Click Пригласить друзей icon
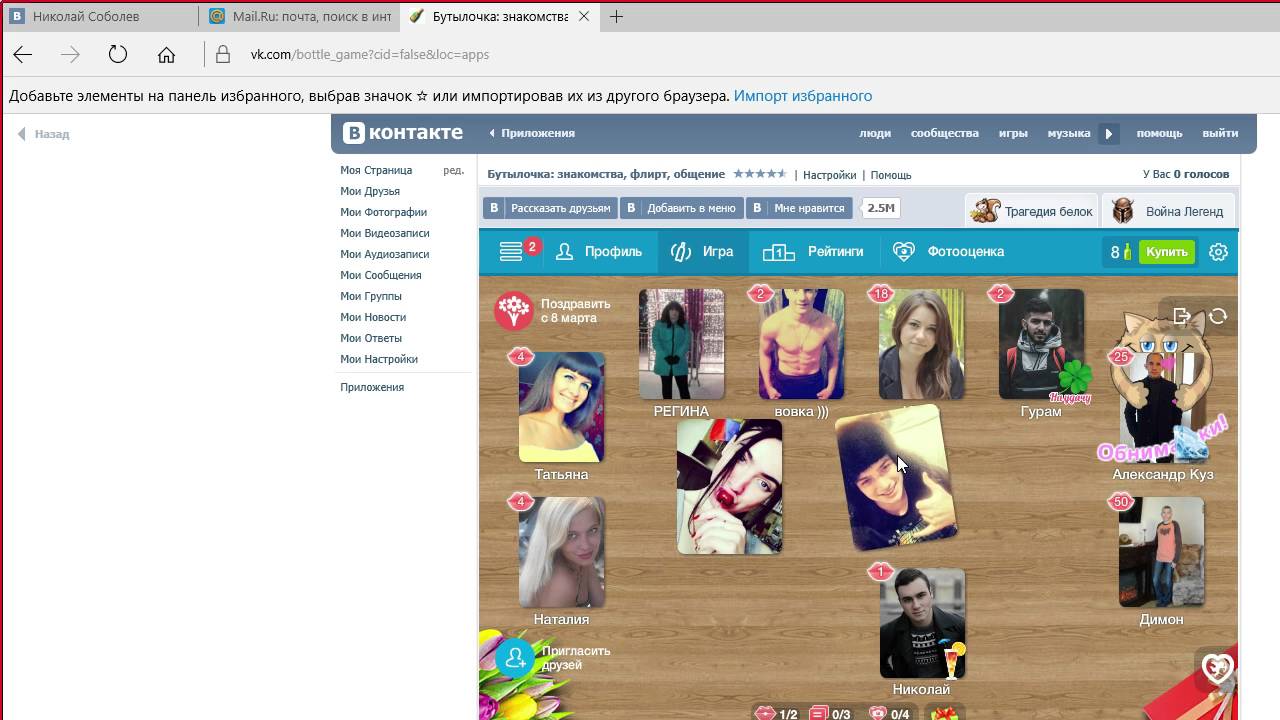1280x720 pixels. point(516,658)
